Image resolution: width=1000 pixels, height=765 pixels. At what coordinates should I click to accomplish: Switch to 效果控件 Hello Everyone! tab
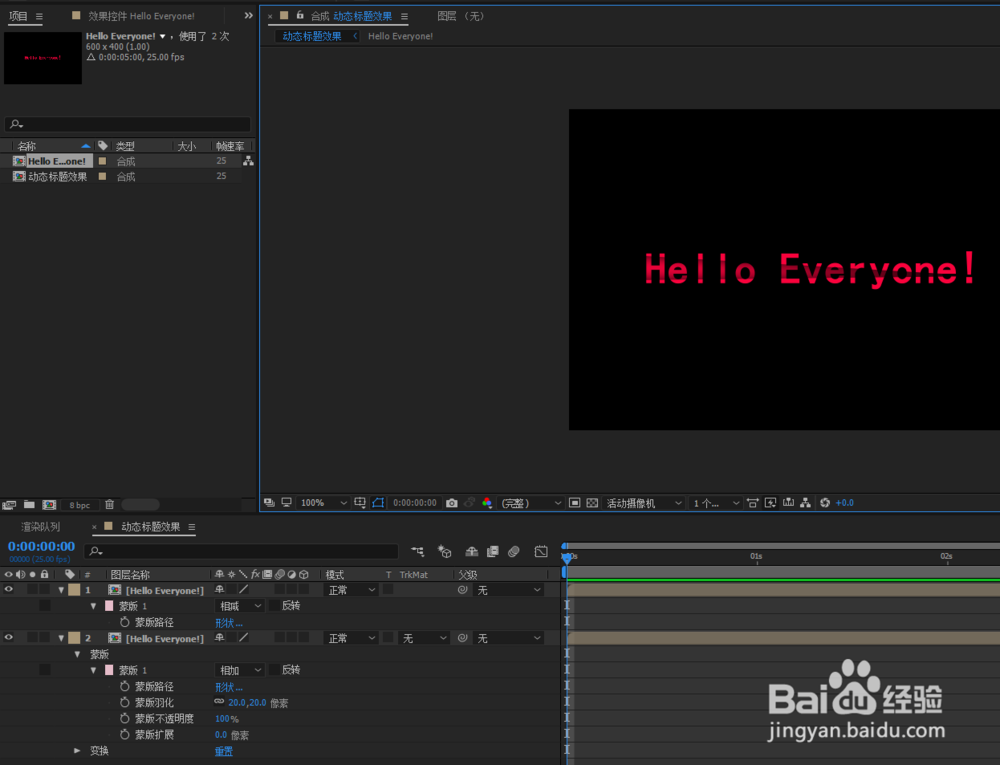[x=141, y=16]
